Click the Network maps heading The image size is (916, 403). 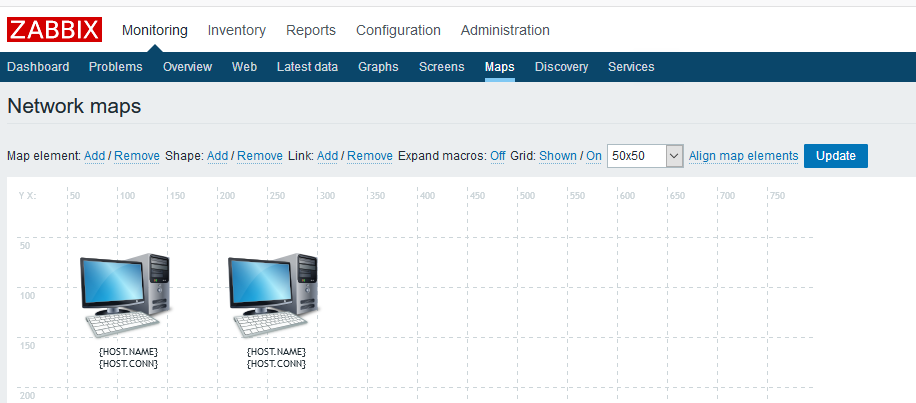coord(74,106)
